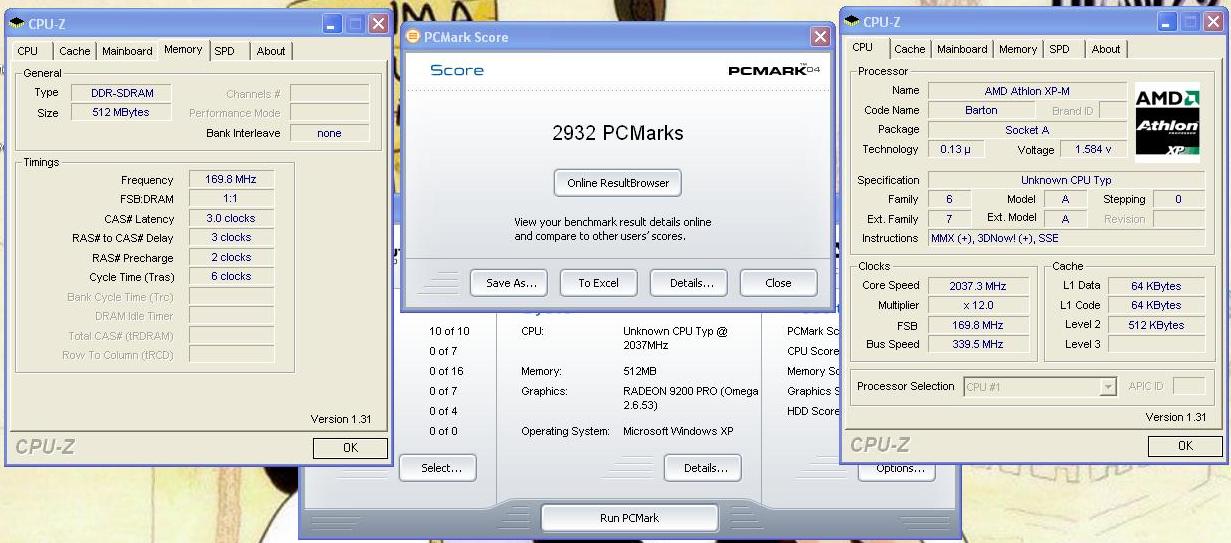Click the left CPU-Z title bar chip icon
Image resolution: width=1231 pixels, height=543 pixels.
[17, 23]
